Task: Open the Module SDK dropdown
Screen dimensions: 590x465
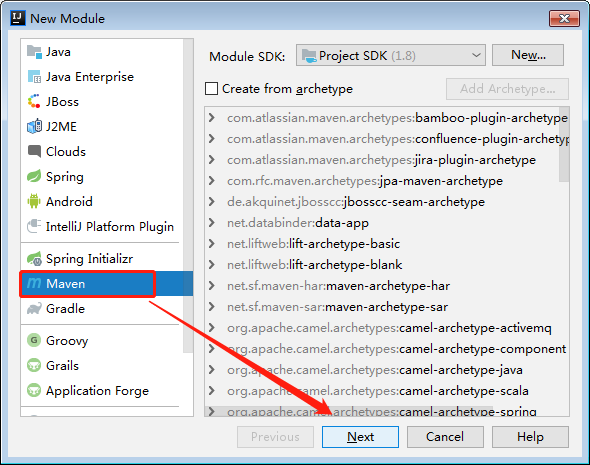Action: coord(391,56)
